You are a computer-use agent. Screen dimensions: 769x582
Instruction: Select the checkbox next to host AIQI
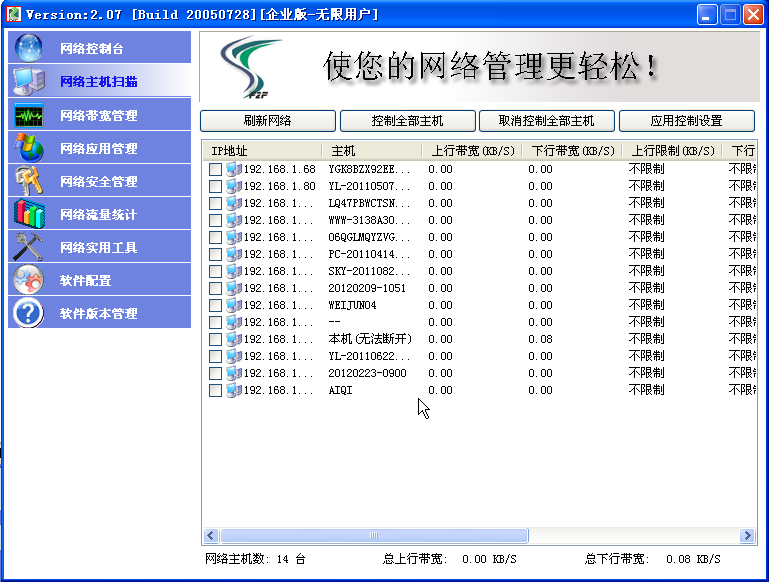coord(215,390)
